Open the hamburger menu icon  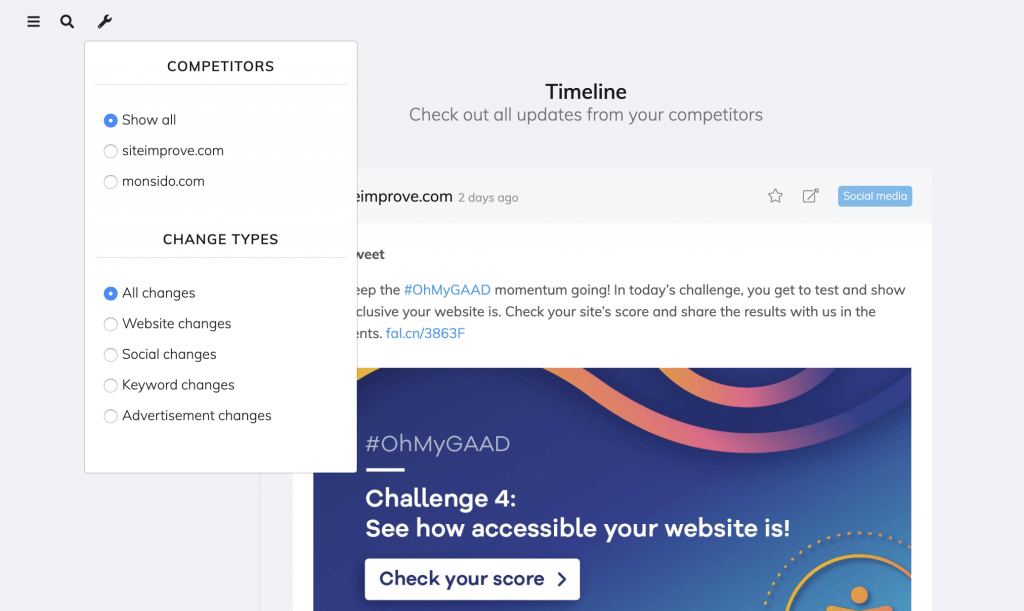33,22
